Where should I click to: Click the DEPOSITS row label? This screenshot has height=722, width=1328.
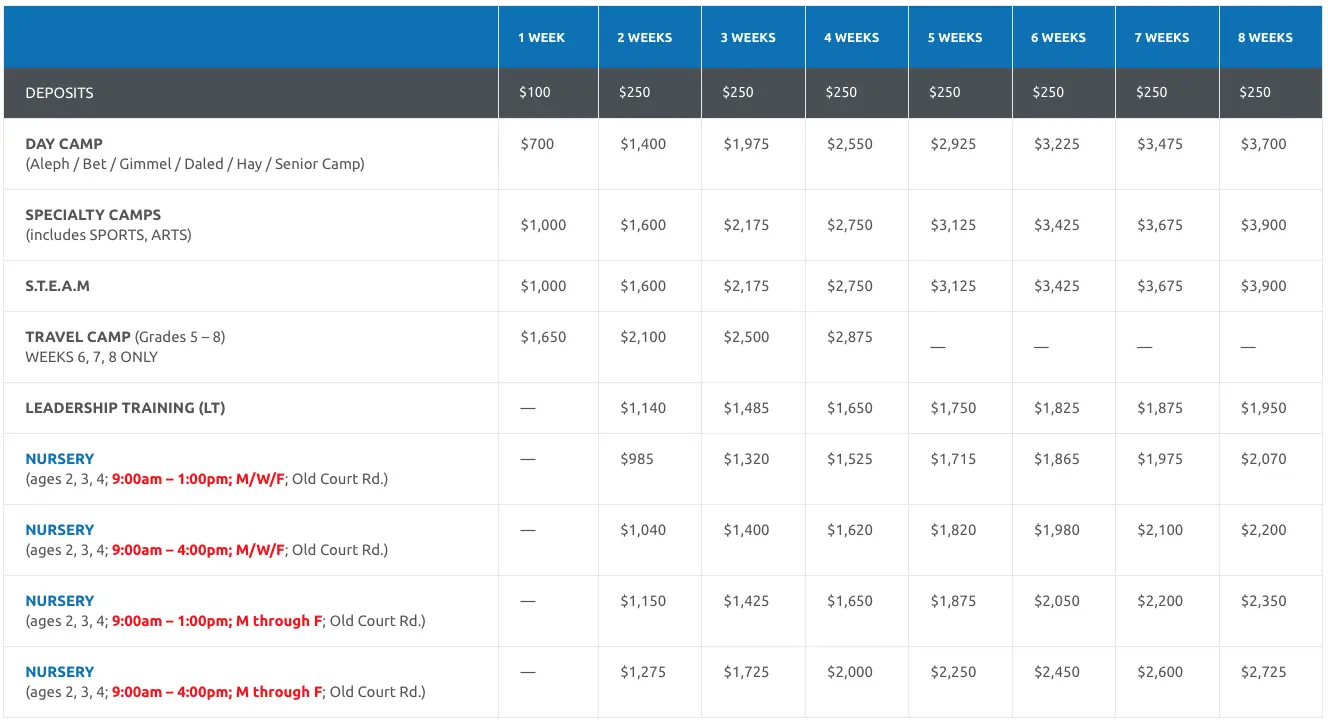tap(59, 93)
